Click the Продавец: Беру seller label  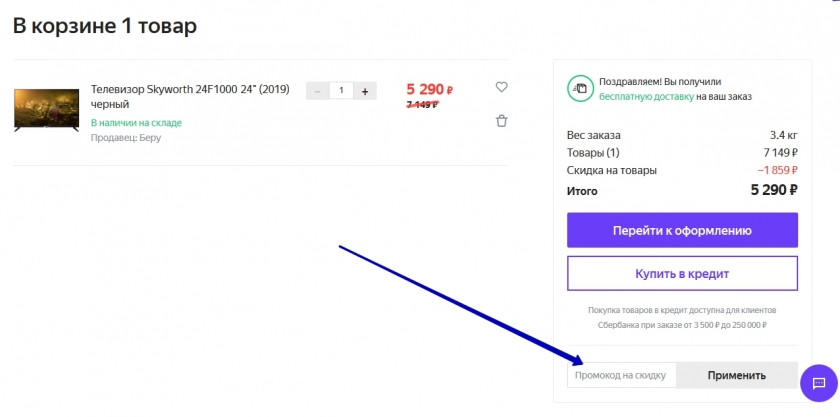click(126, 138)
